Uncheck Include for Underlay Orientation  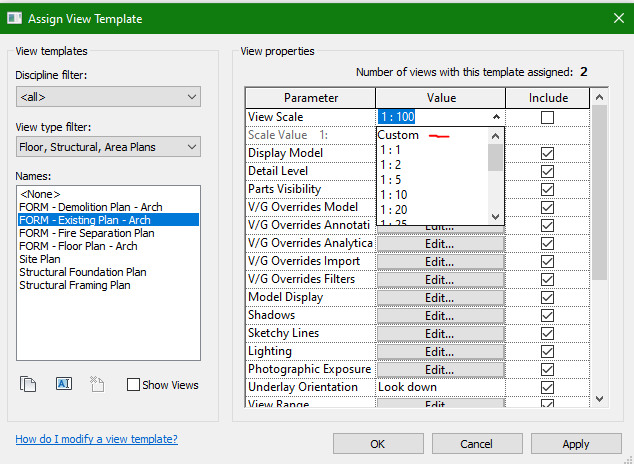coord(547,388)
